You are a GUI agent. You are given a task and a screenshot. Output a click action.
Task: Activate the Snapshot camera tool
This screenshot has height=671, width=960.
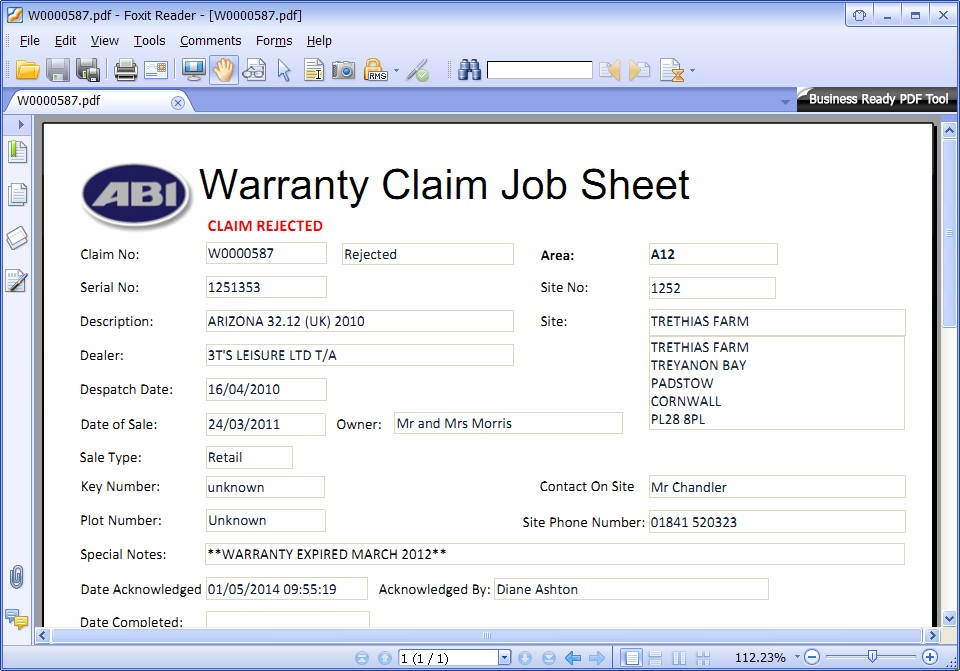[x=343, y=70]
